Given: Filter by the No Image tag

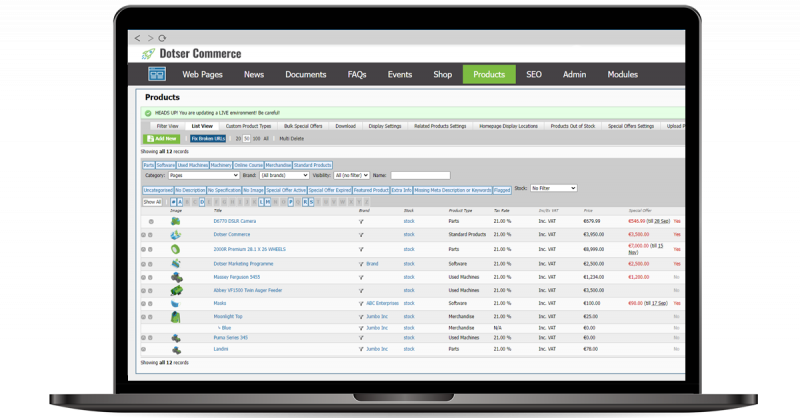Looking at the screenshot, I should [253, 190].
